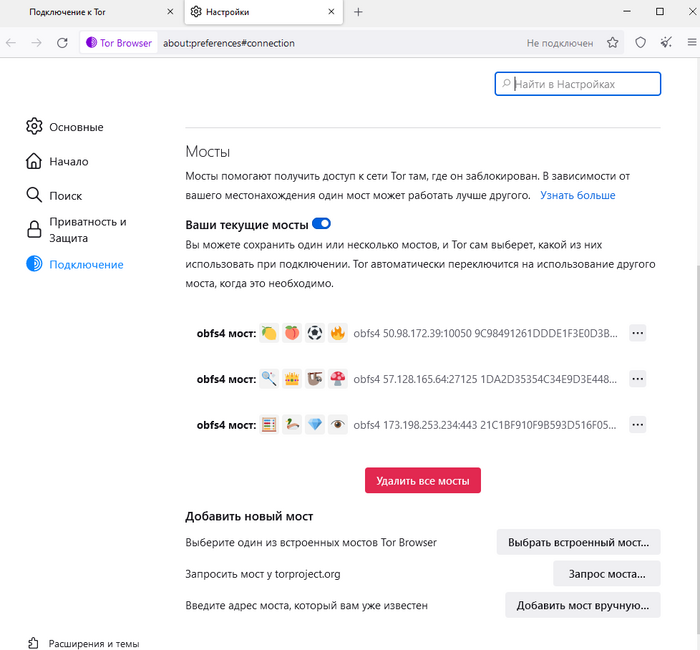The image size is (700, 650).
Task: Reload the current page
Action: (62, 43)
